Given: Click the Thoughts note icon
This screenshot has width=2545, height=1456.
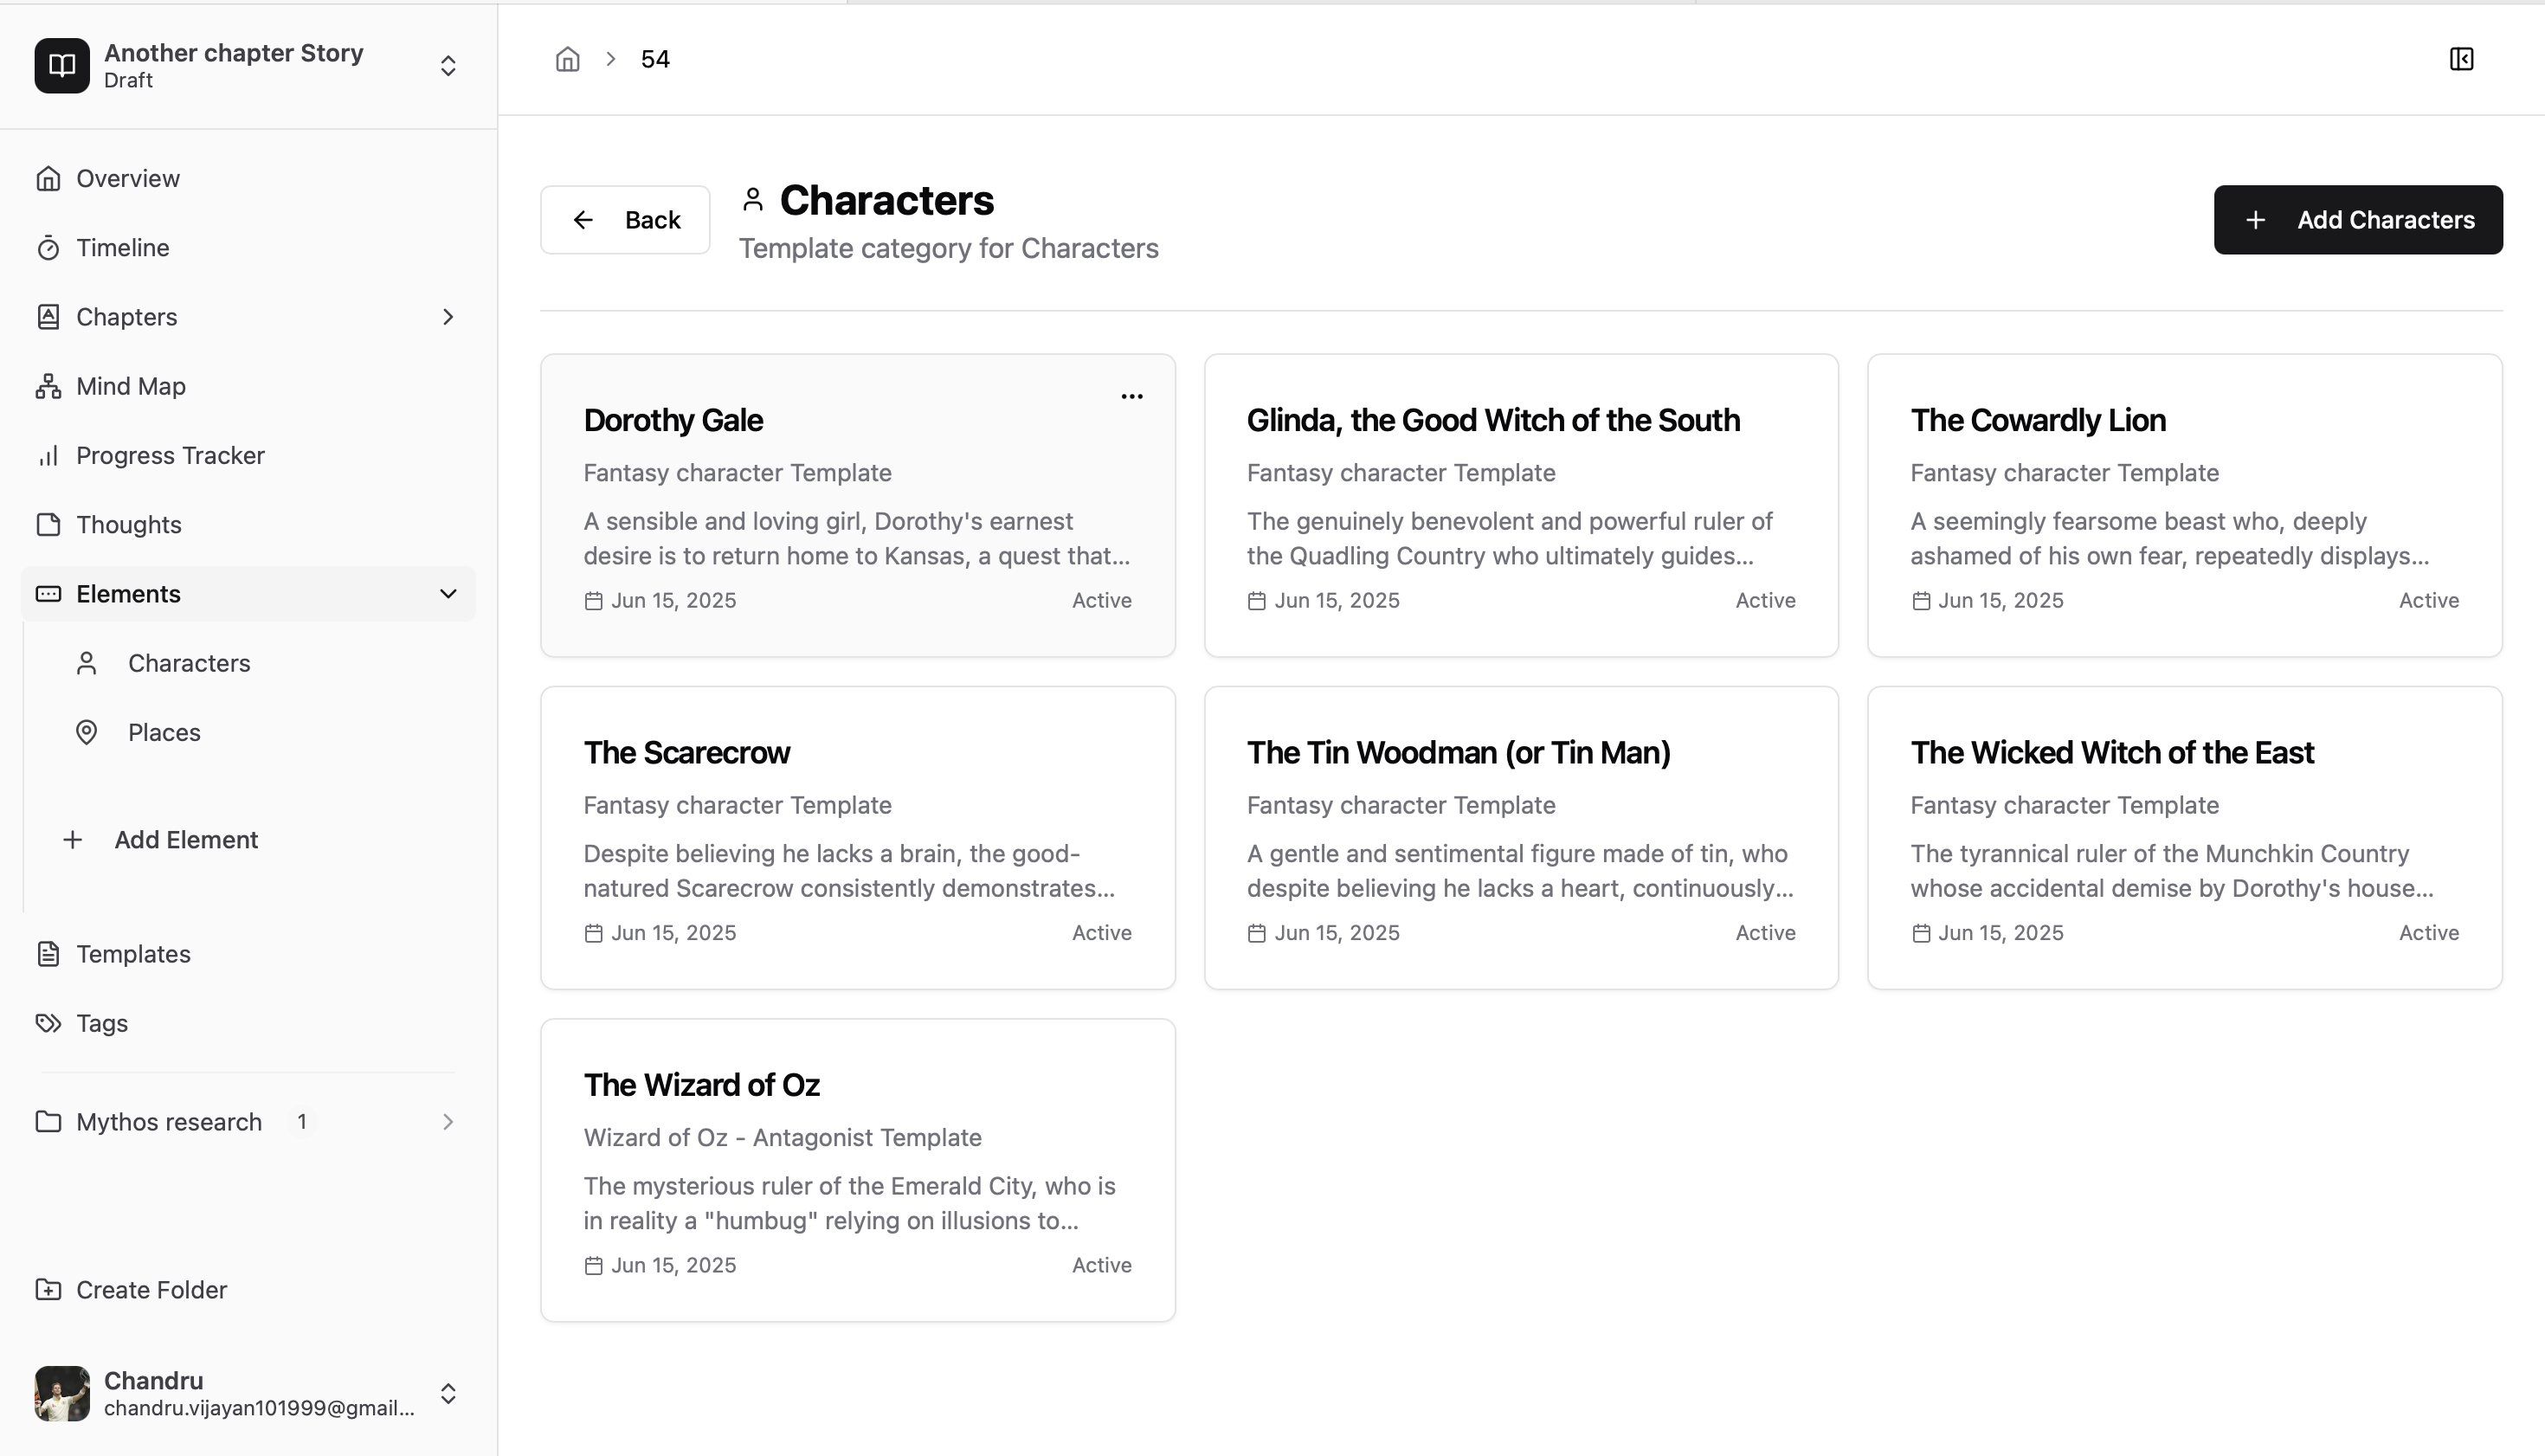Looking at the screenshot, I should click(48, 525).
